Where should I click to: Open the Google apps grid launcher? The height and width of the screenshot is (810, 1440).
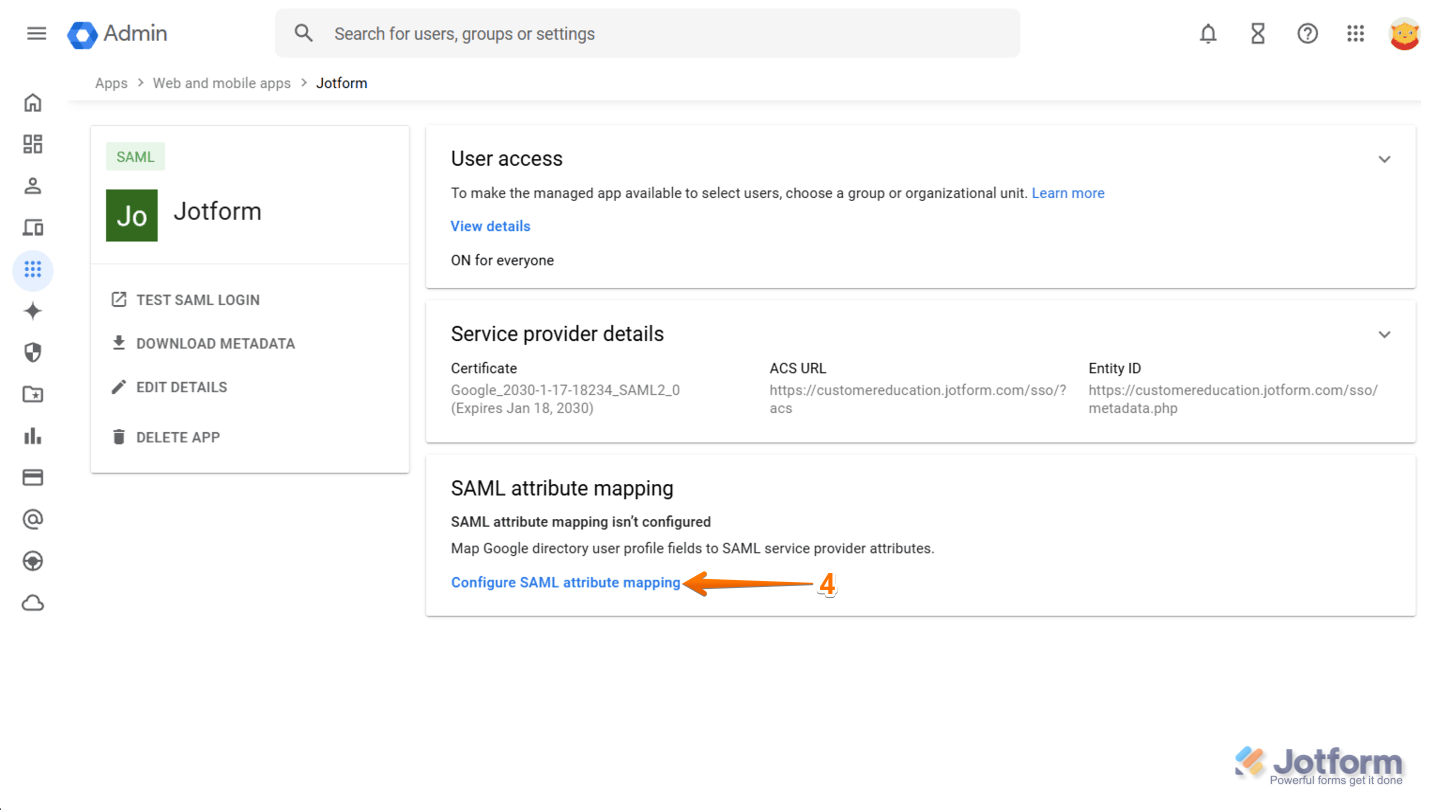pos(1355,34)
